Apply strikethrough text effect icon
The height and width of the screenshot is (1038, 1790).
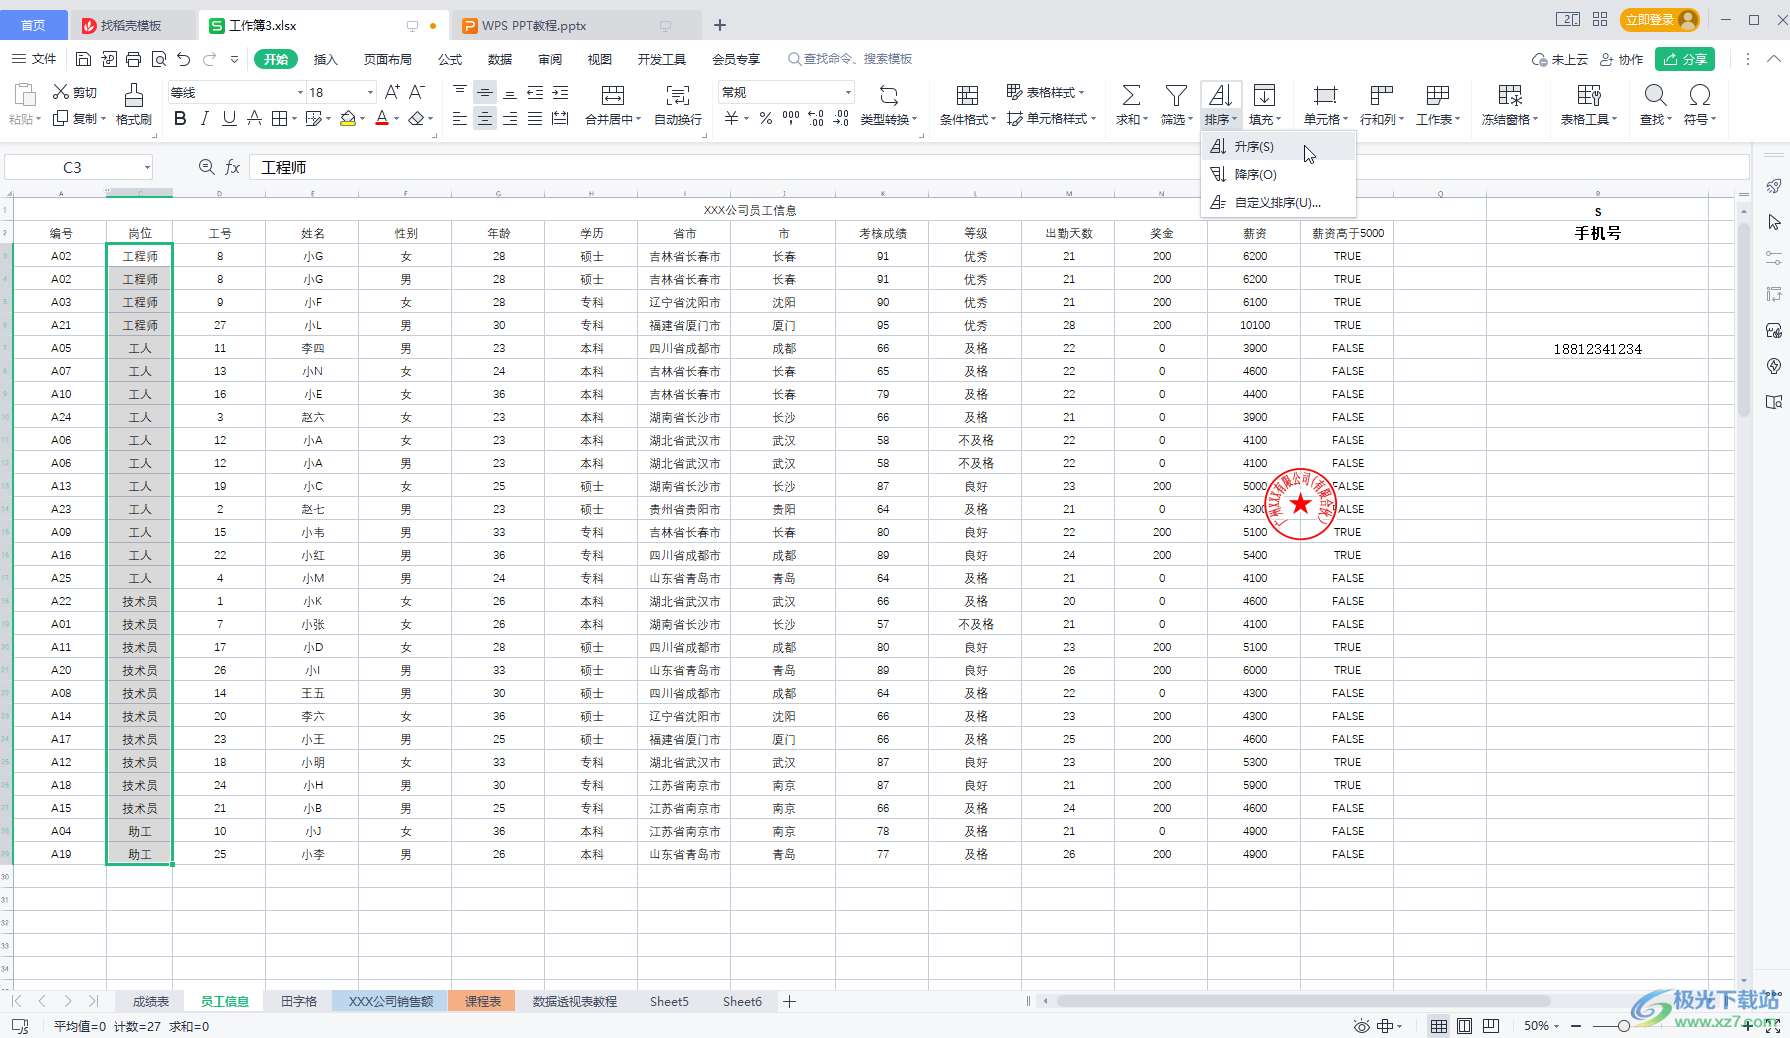pos(255,119)
